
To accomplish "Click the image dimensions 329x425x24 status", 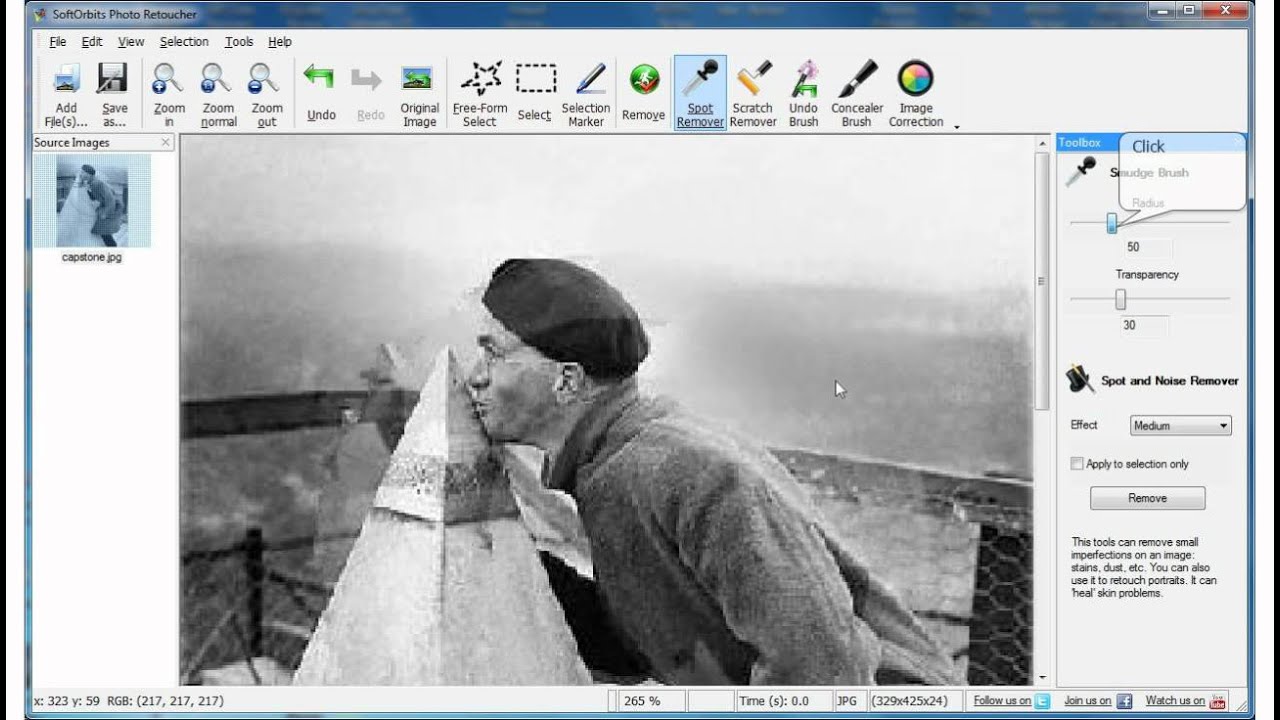I will coord(917,701).
